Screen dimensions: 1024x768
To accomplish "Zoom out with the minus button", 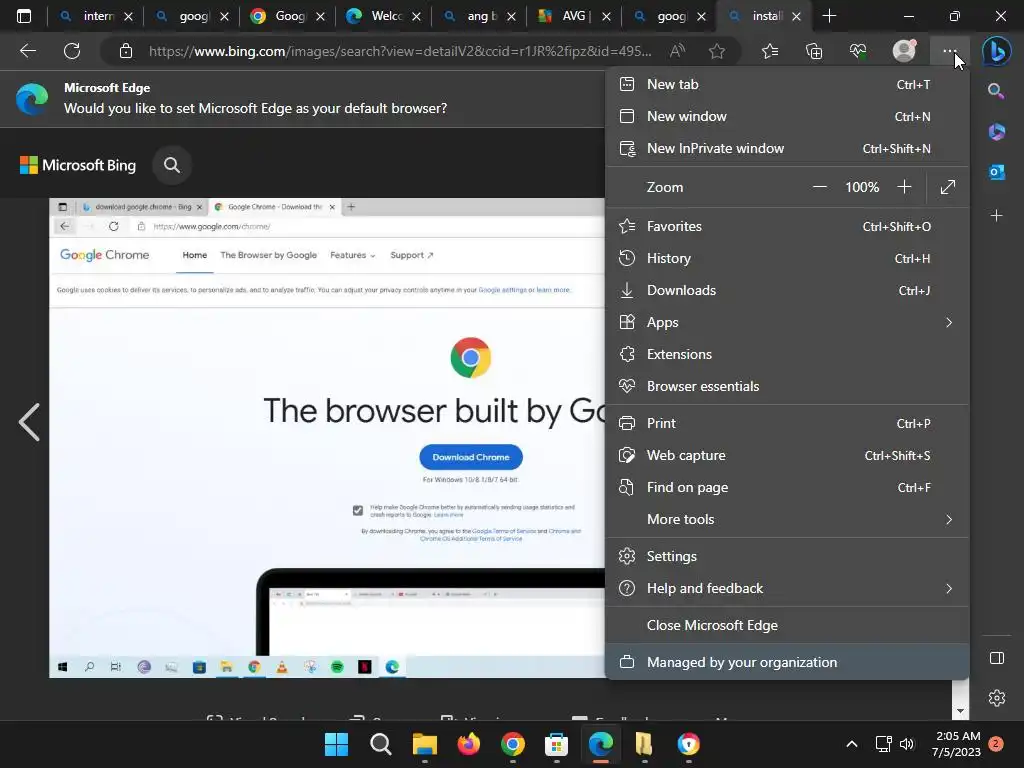I will (x=820, y=187).
